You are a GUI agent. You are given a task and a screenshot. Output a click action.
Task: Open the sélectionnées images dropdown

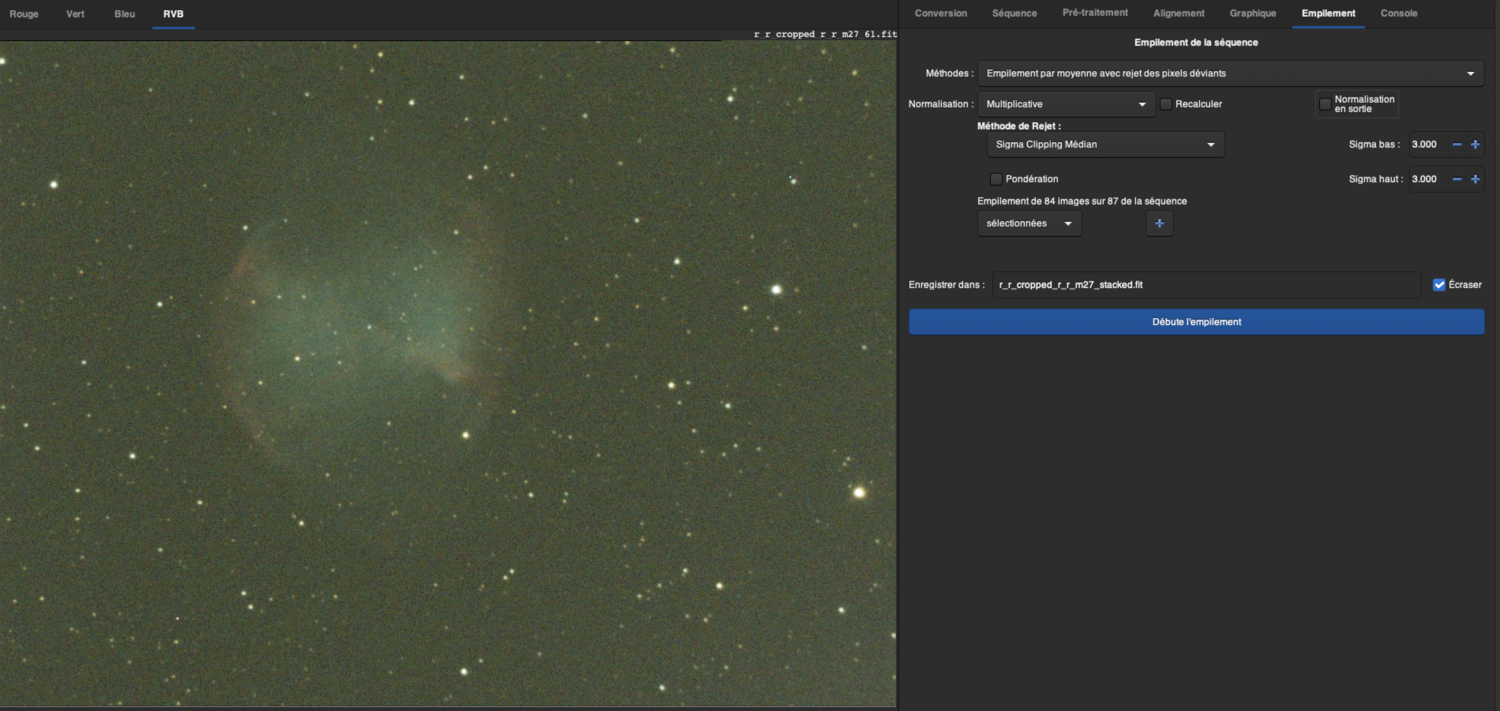1029,224
